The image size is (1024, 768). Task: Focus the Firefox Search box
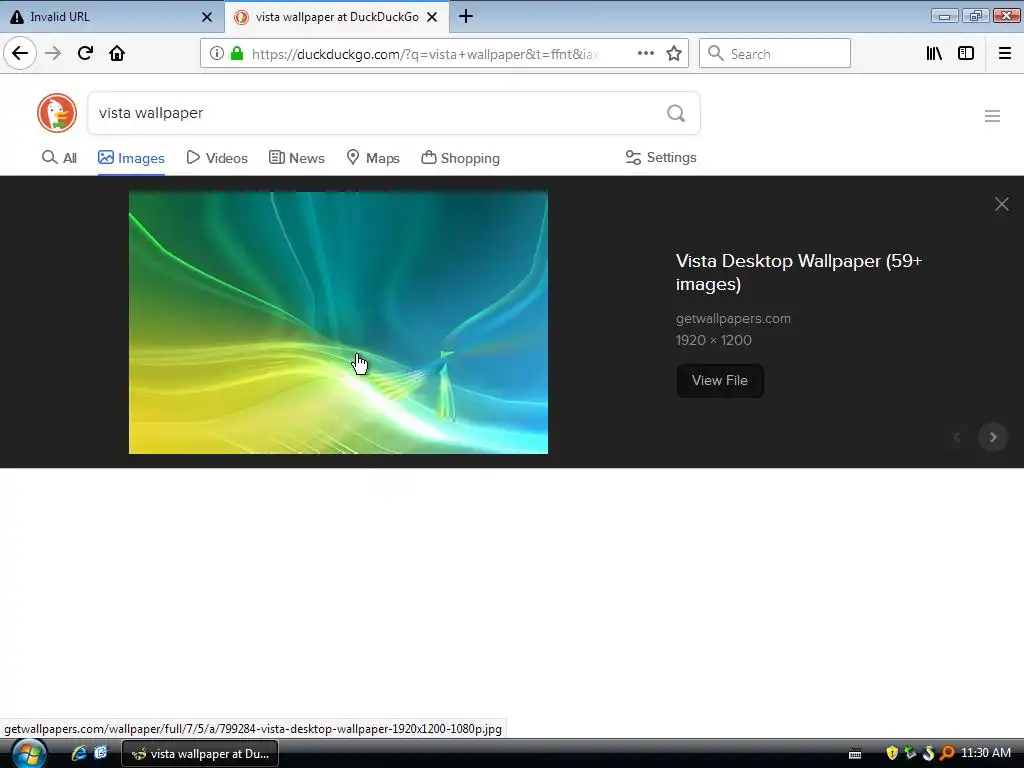point(775,54)
